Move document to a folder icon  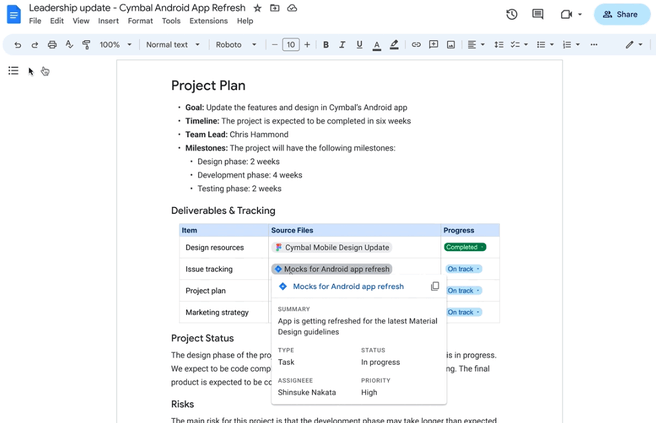274,8
